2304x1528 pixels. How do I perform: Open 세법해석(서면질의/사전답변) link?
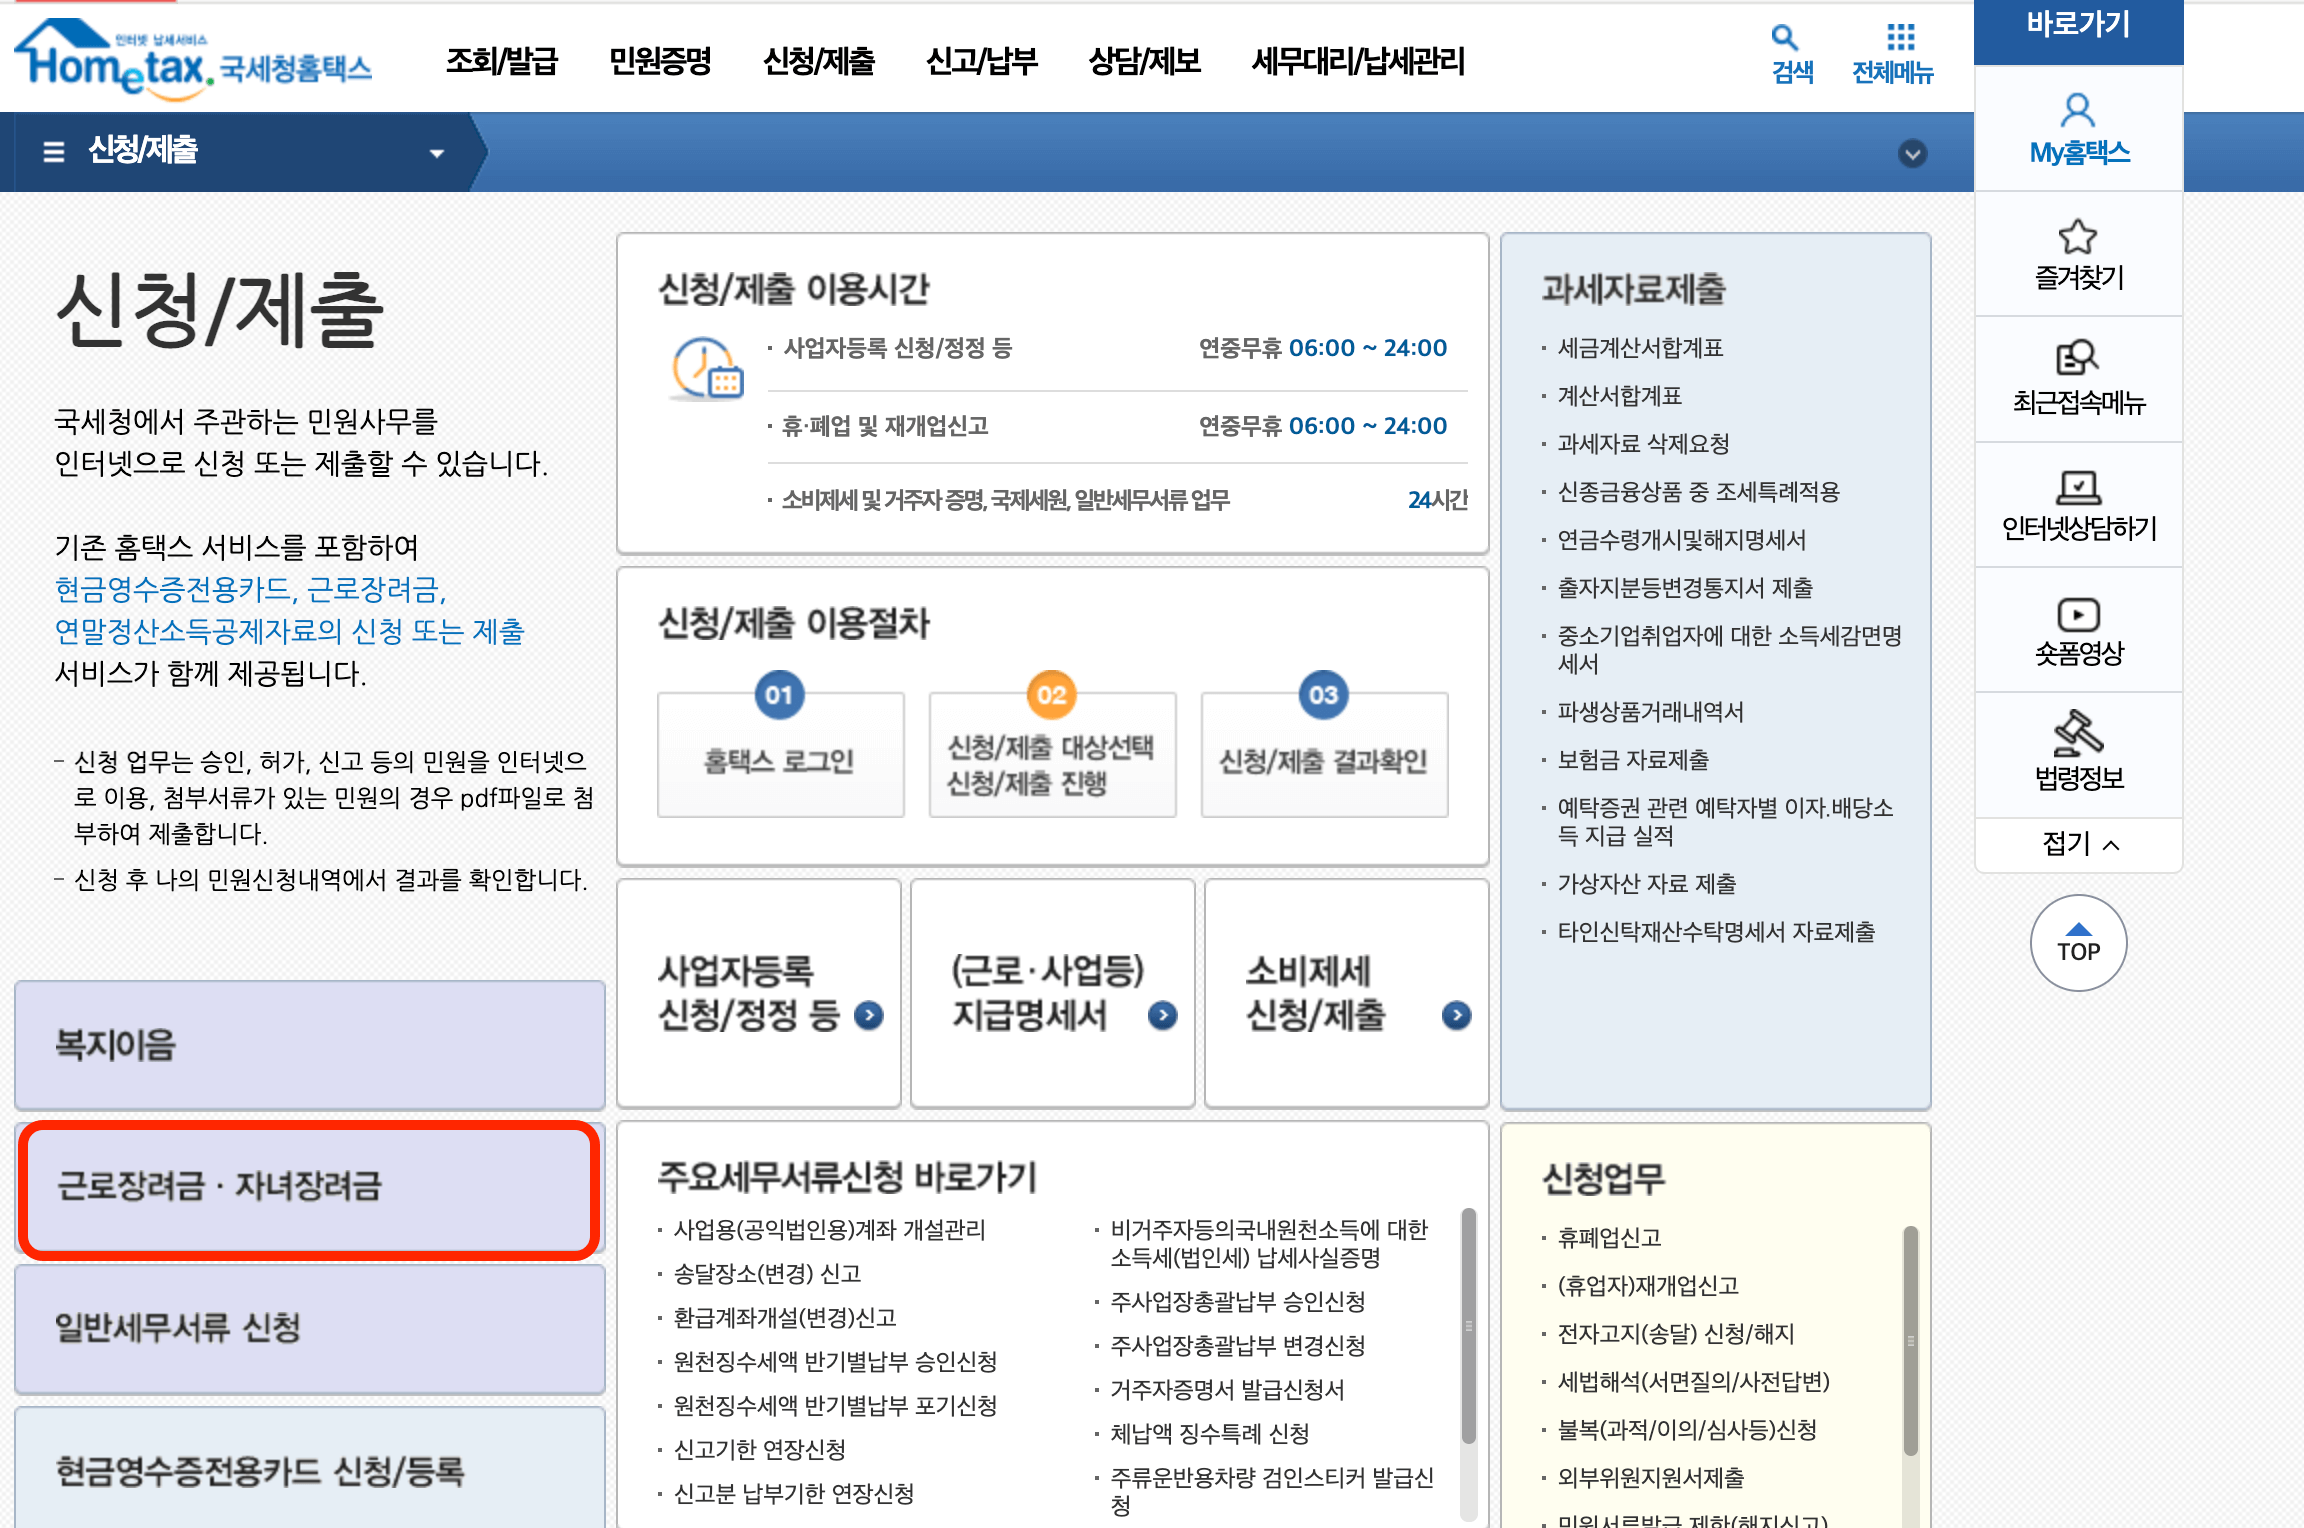[x=1693, y=1382]
